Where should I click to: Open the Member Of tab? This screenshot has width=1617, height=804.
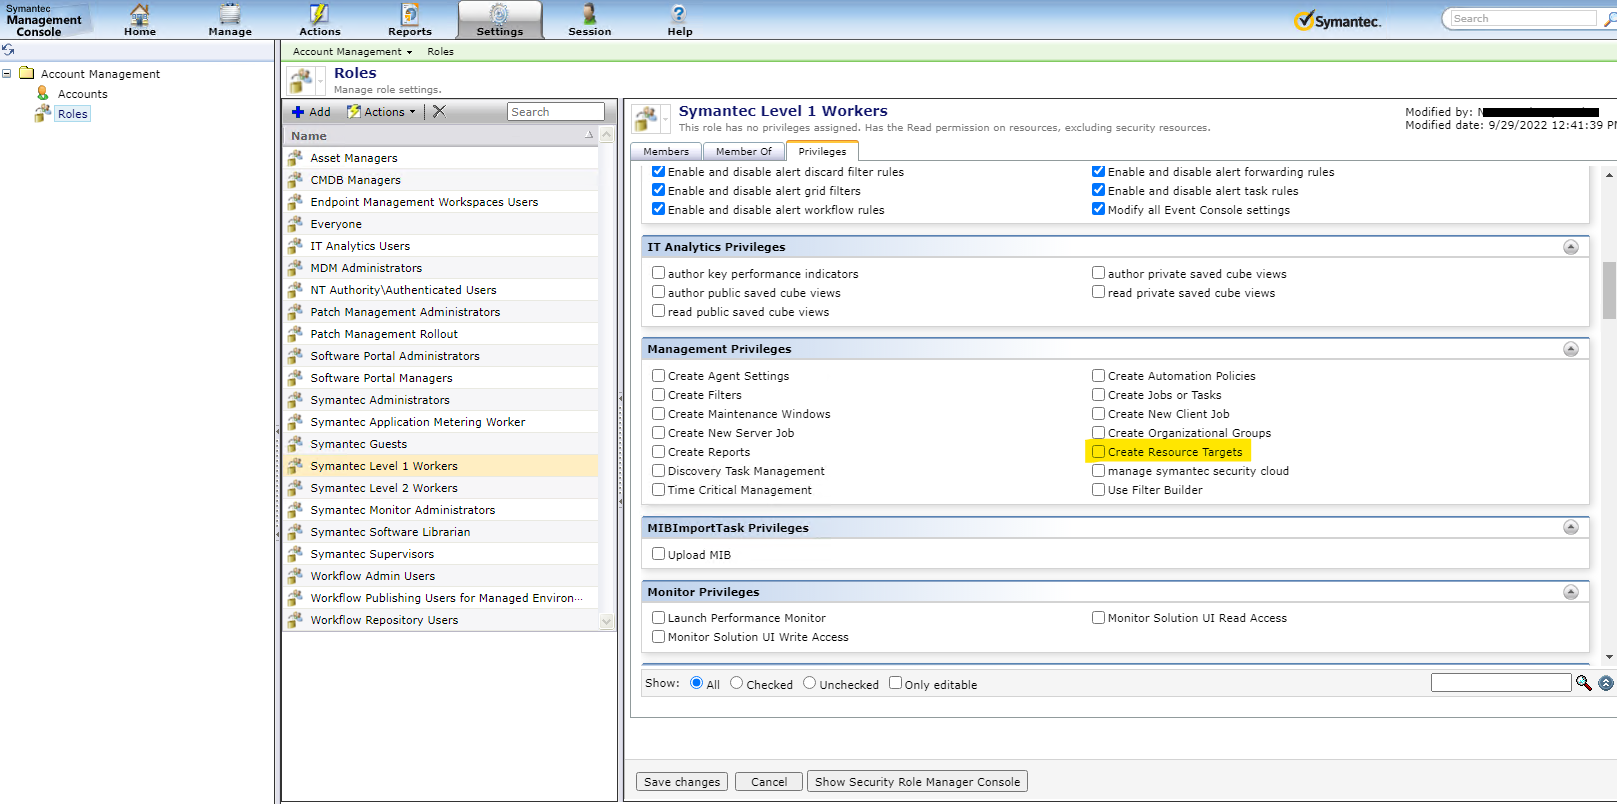743,151
